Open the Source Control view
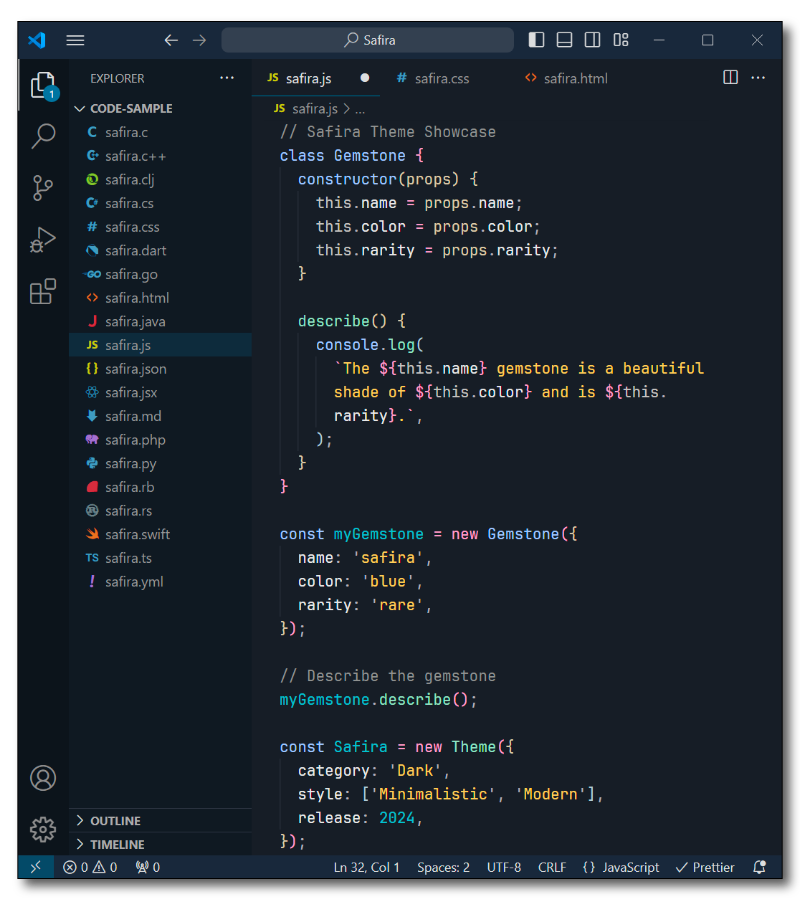 43,186
